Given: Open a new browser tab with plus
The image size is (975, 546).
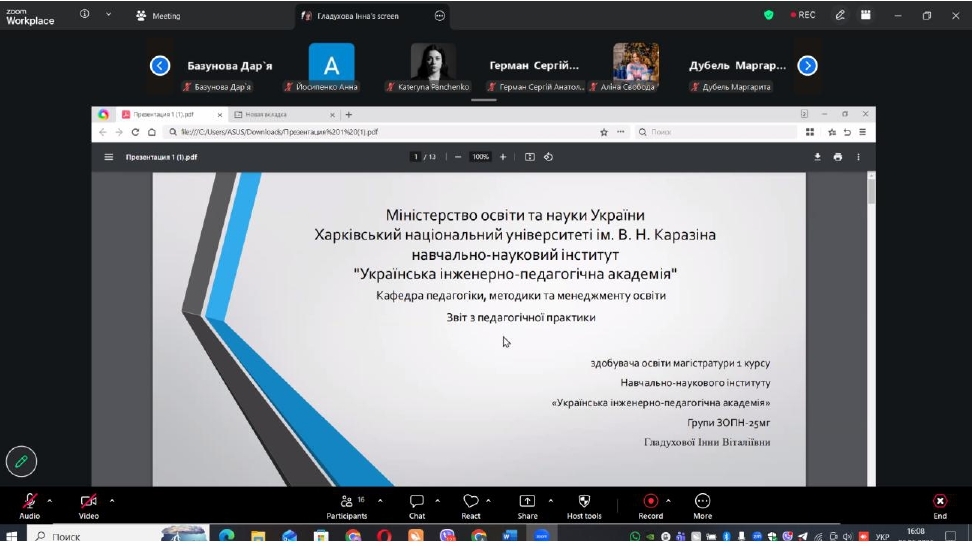Looking at the screenshot, I should [349, 115].
